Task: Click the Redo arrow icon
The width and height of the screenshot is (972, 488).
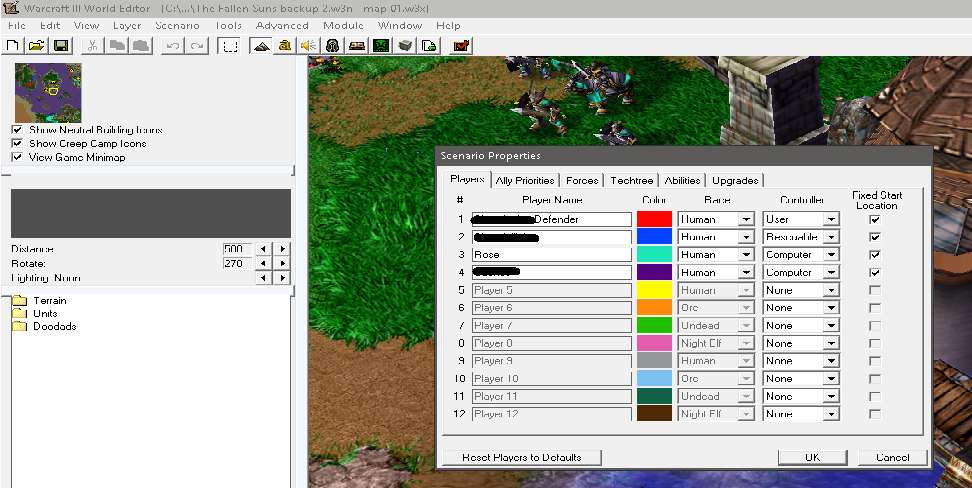Action: [197, 46]
